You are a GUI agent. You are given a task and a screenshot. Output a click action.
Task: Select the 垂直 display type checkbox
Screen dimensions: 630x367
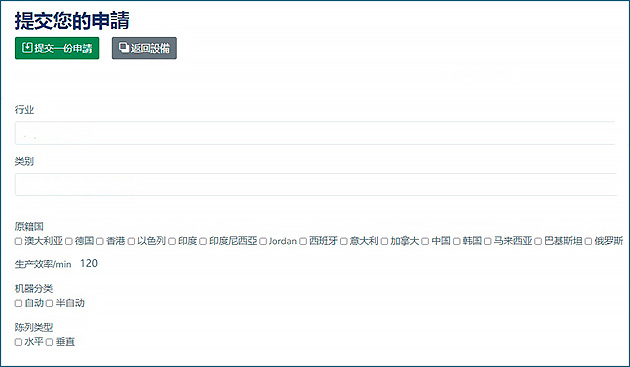click(49, 342)
